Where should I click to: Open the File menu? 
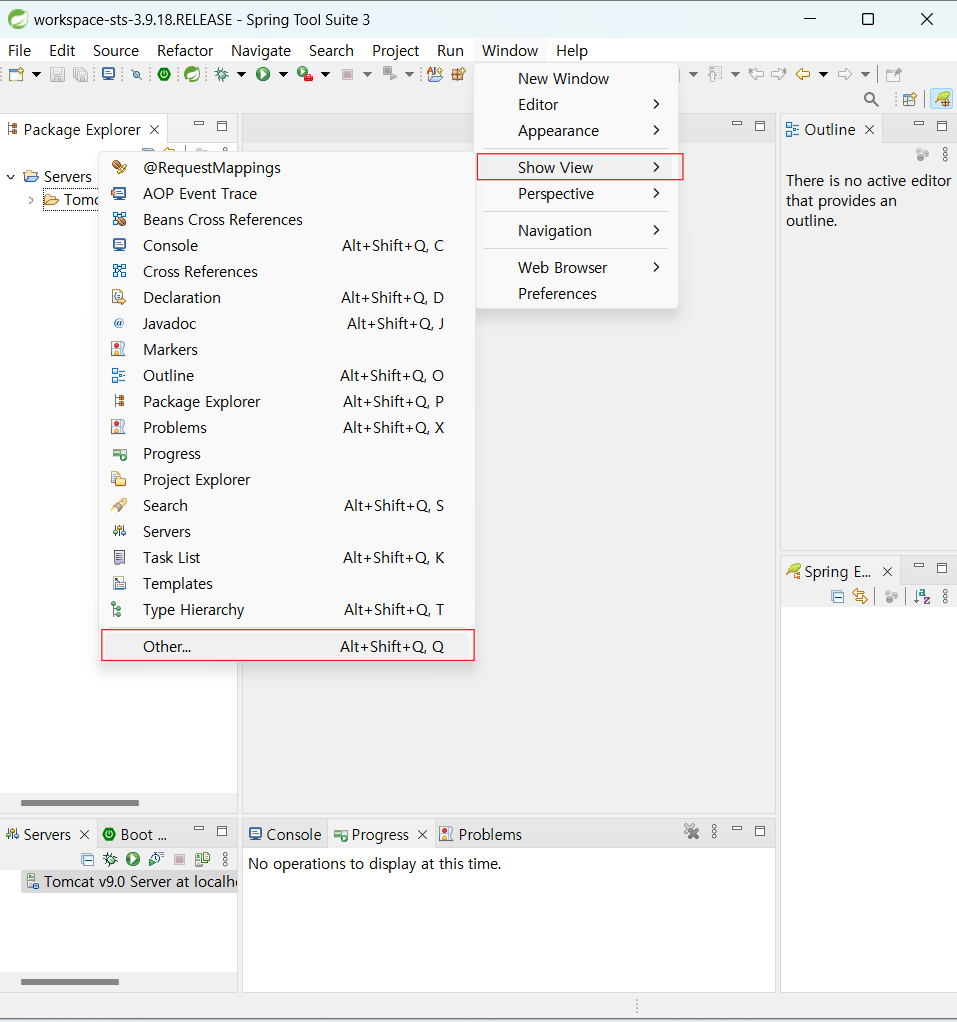click(x=19, y=50)
